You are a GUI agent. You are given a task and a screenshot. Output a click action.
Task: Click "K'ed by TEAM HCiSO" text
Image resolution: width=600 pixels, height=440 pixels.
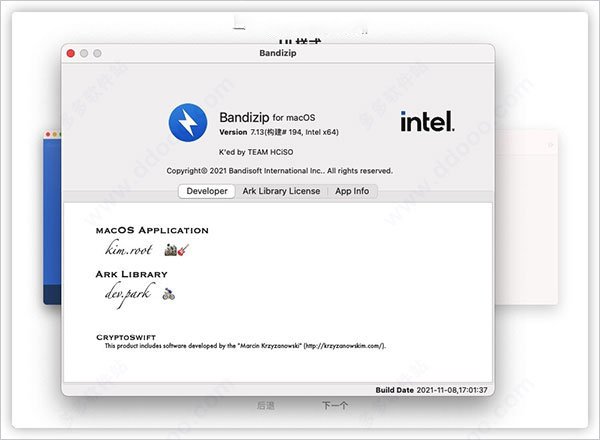(256, 152)
